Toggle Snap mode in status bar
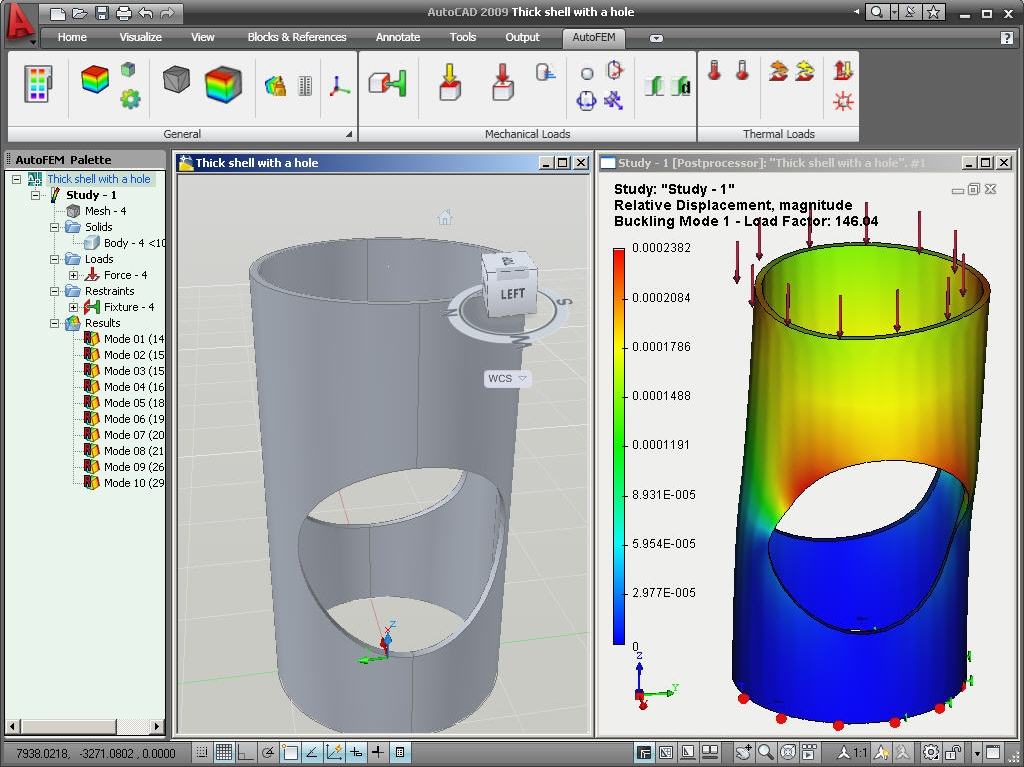 (x=202, y=753)
